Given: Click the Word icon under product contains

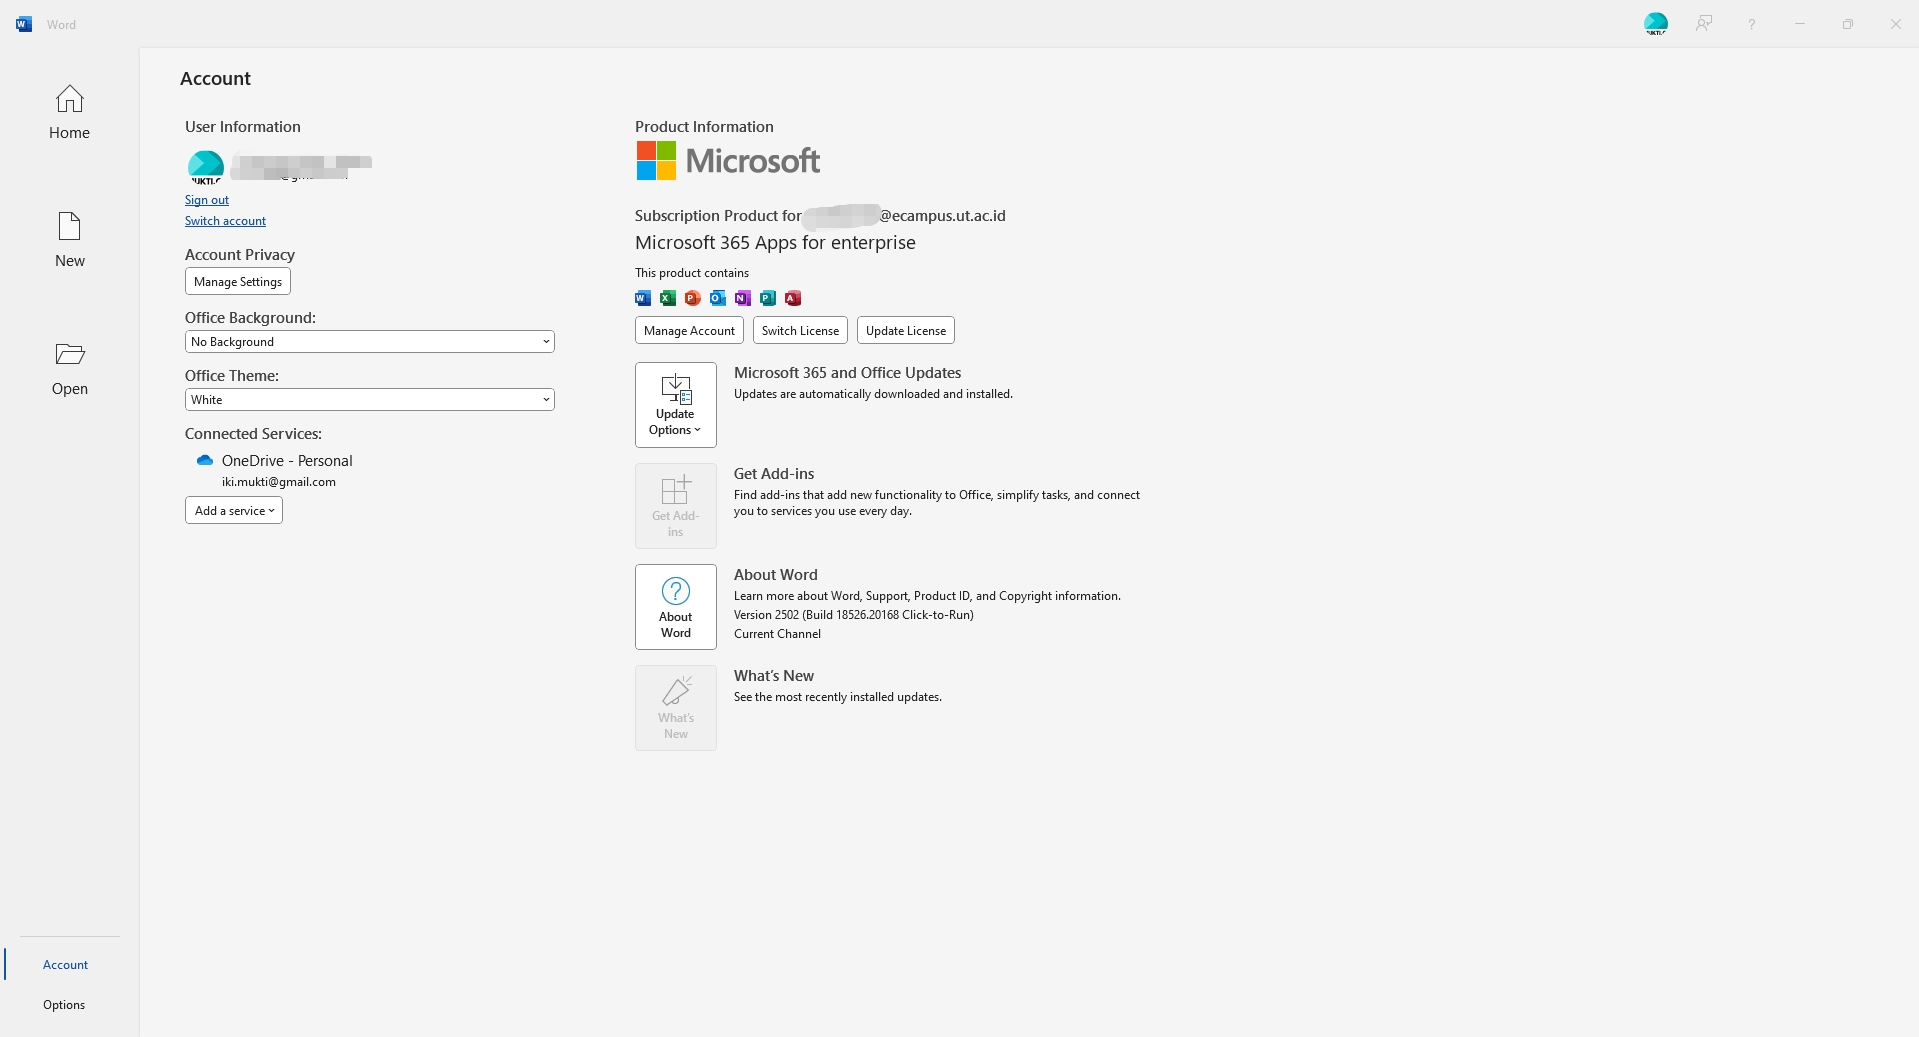Looking at the screenshot, I should point(642,297).
